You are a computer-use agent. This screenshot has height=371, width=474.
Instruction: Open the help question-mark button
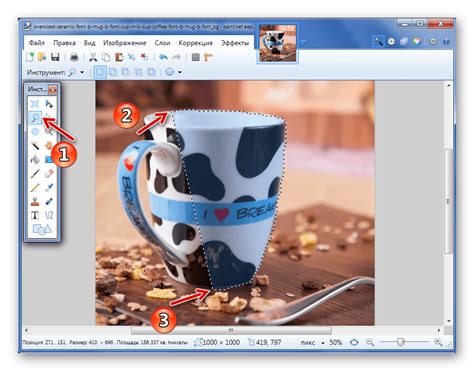446,41
